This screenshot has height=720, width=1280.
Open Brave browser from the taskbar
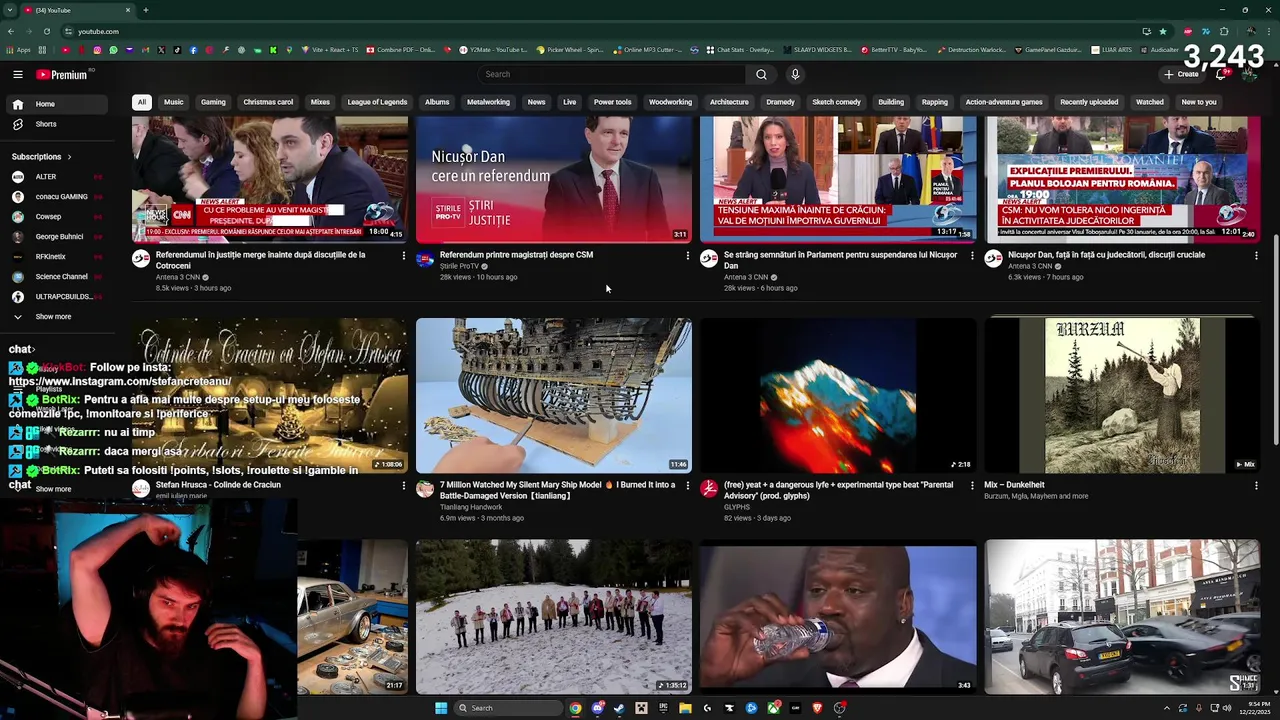[817, 708]
